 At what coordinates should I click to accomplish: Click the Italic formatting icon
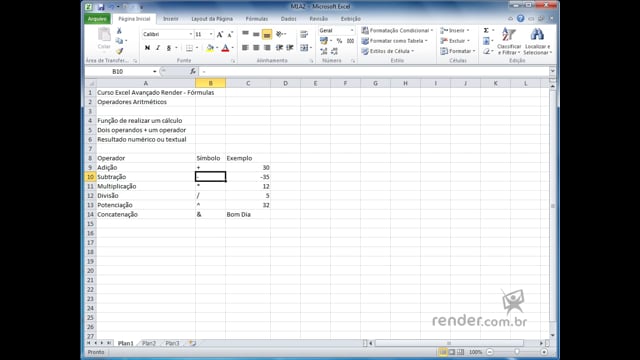click(x=158, y=48)
